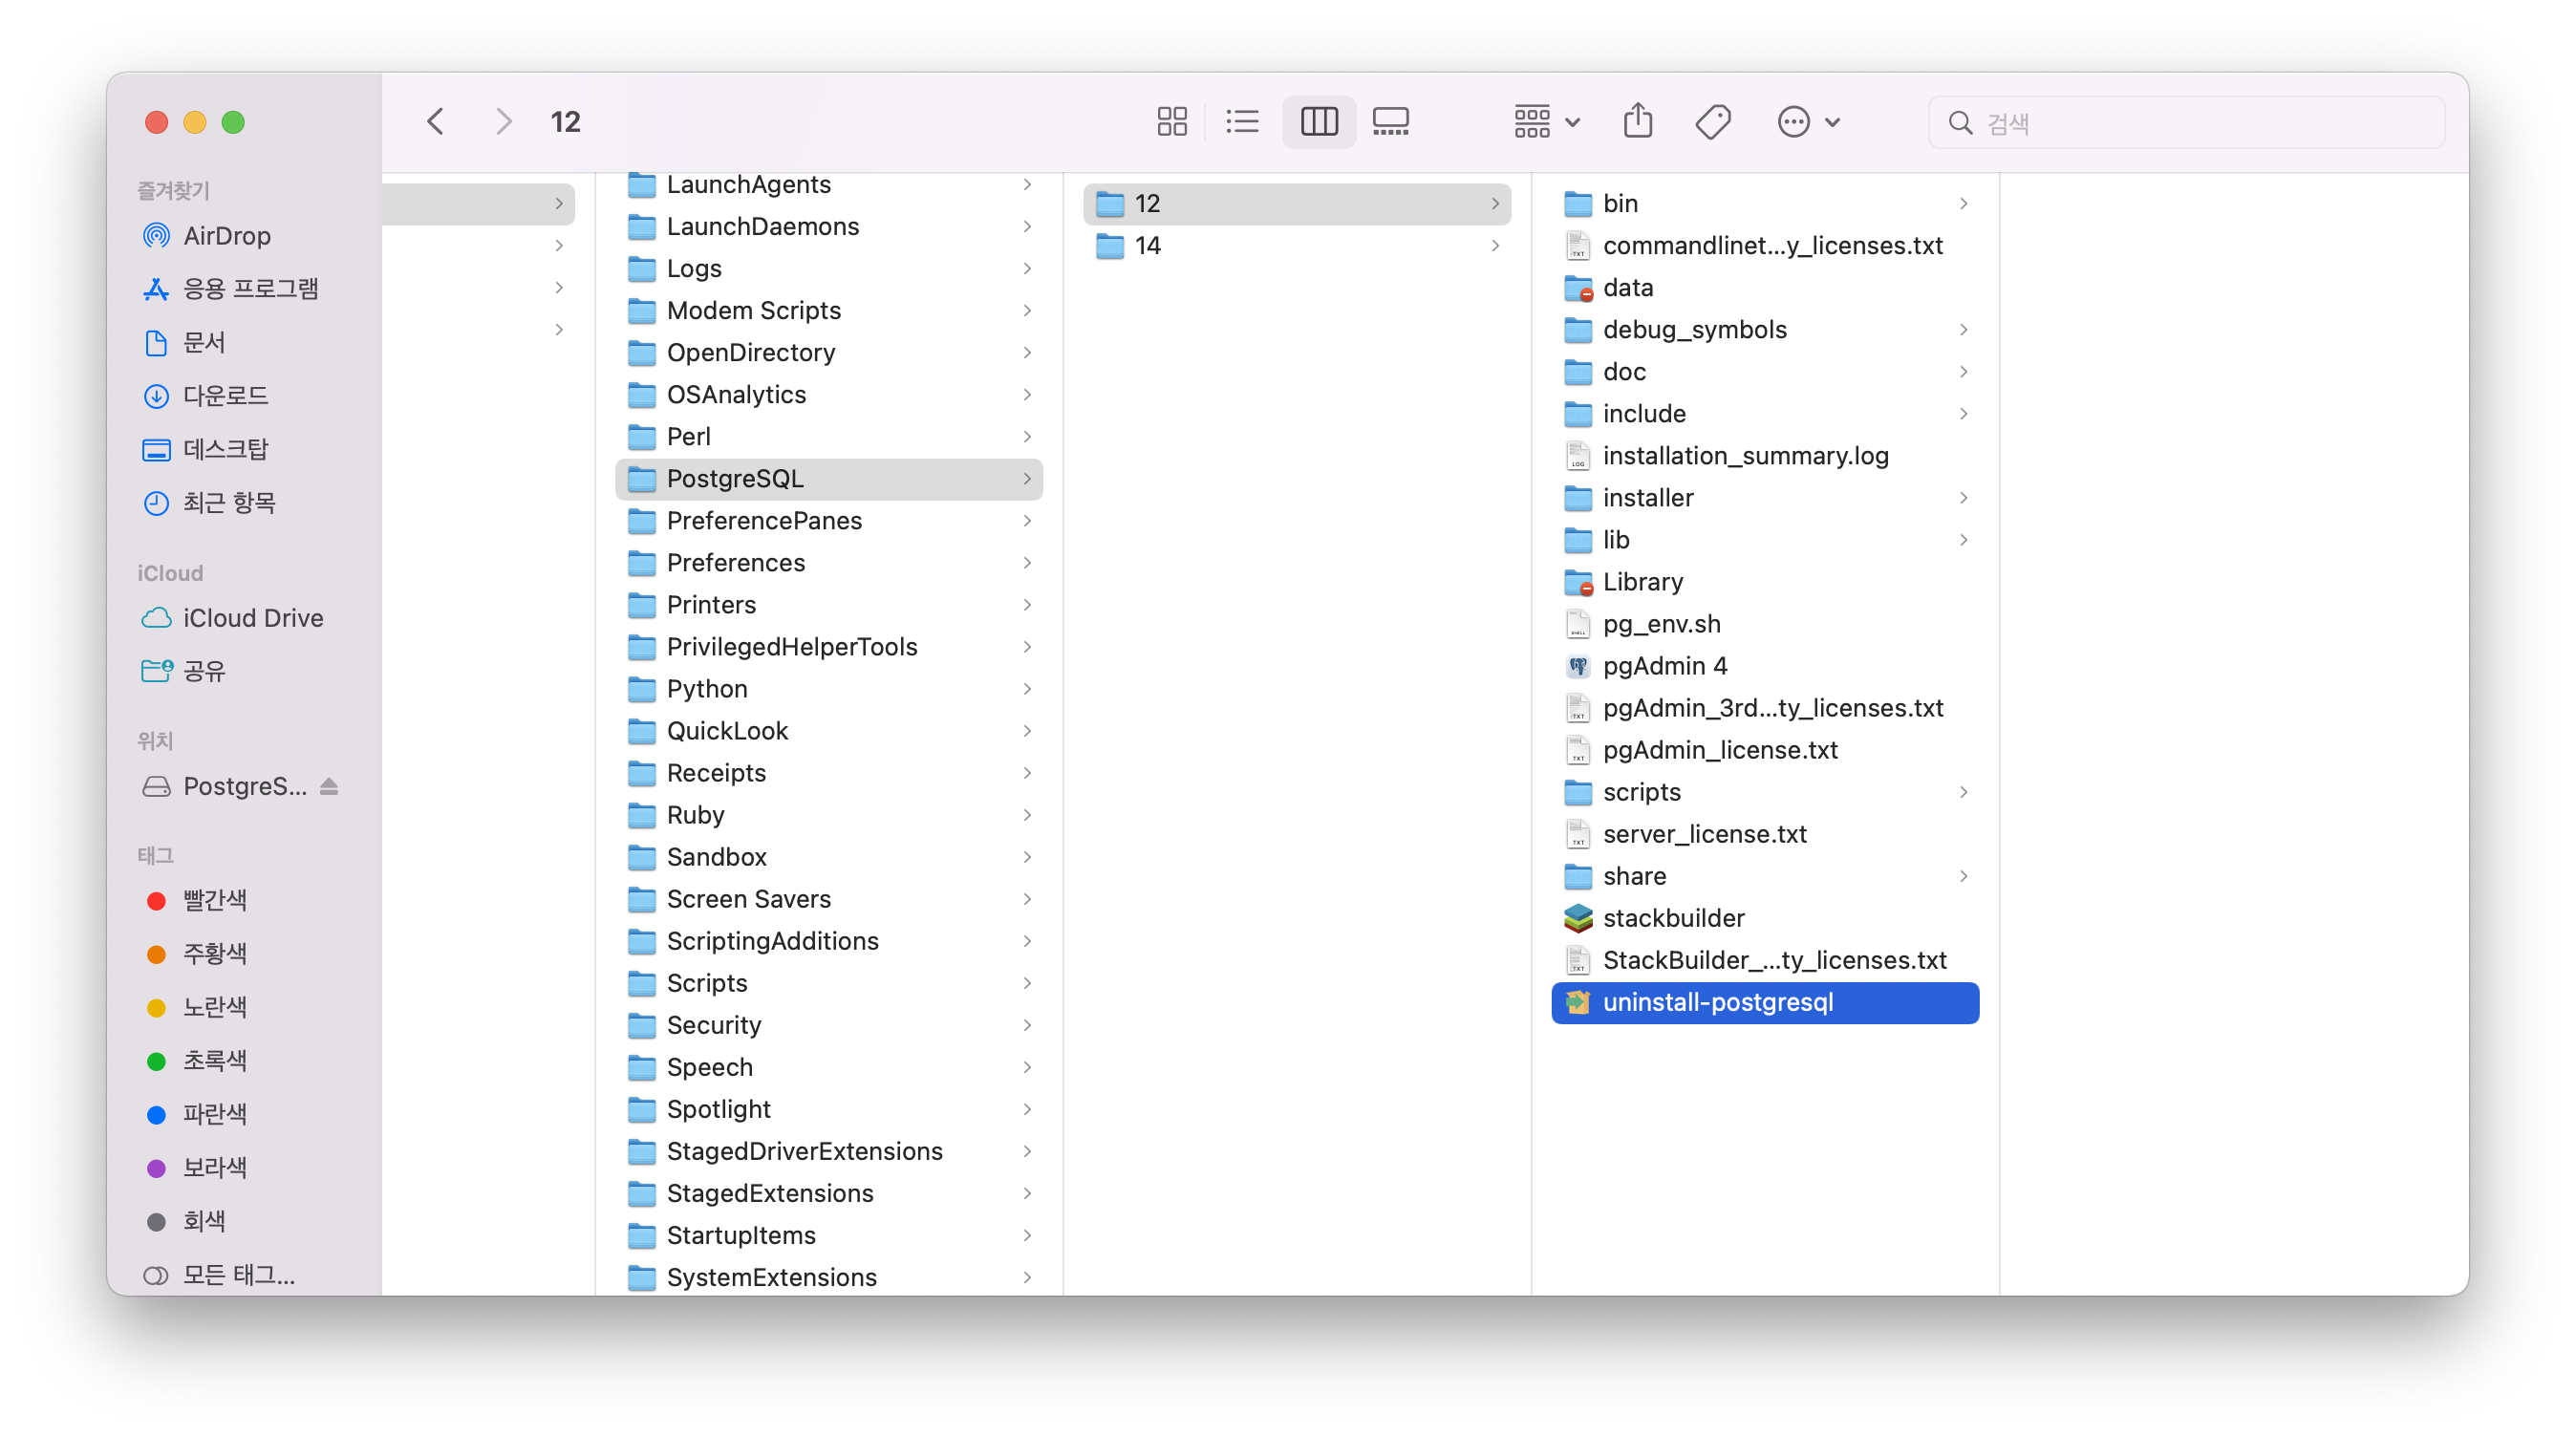Select pgAdmin_license.txt file
This screenshot has width=2576, height=1437.
[1765, 750]
